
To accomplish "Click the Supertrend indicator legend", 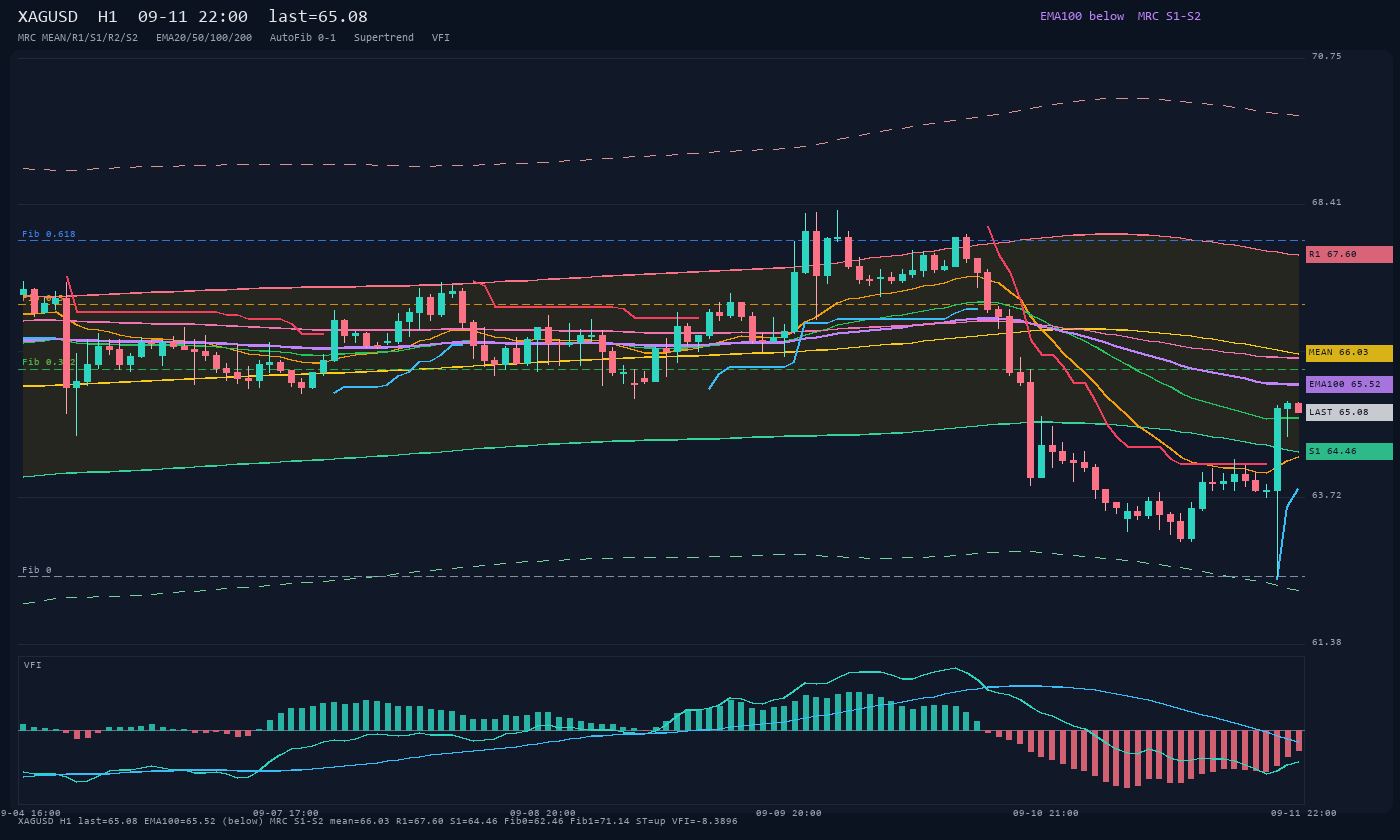I will click(384, 38).
